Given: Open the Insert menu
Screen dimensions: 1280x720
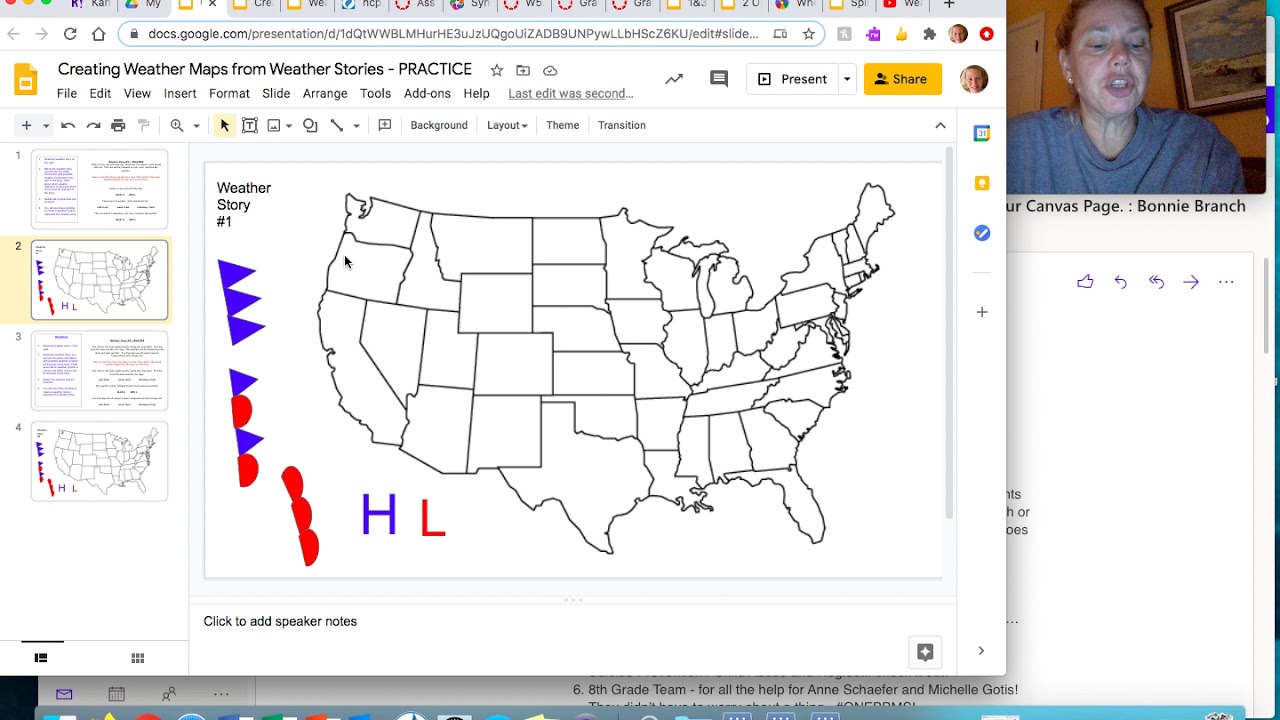Looking at the screenshot, I should coord(180,93).
